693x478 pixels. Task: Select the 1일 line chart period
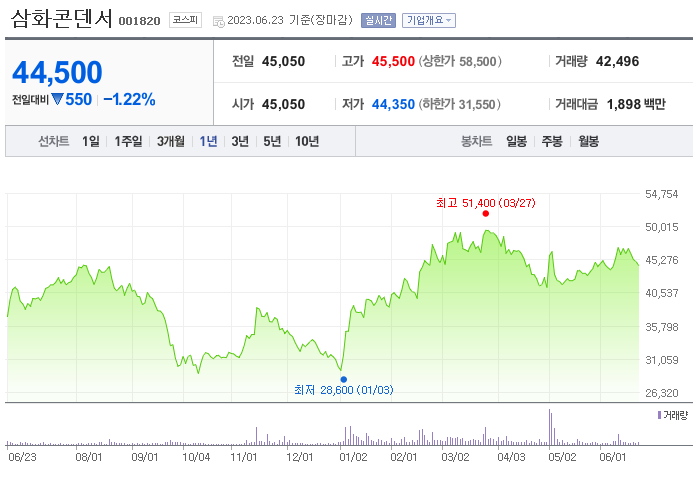pyautogui.click(x=91, y=141)
